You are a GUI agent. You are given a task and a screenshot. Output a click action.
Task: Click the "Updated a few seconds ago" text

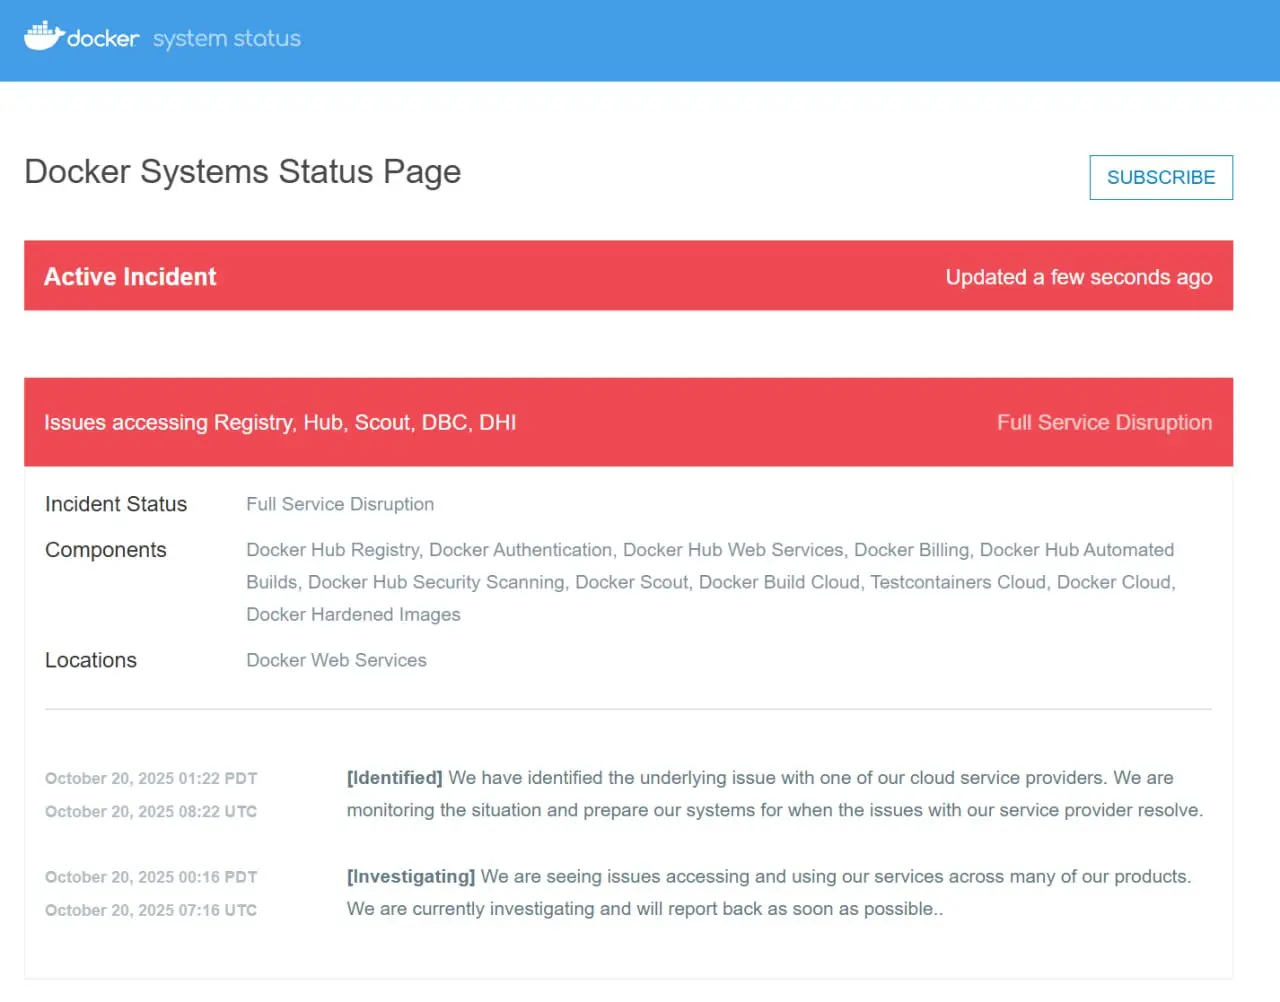tap(1079, 277)
